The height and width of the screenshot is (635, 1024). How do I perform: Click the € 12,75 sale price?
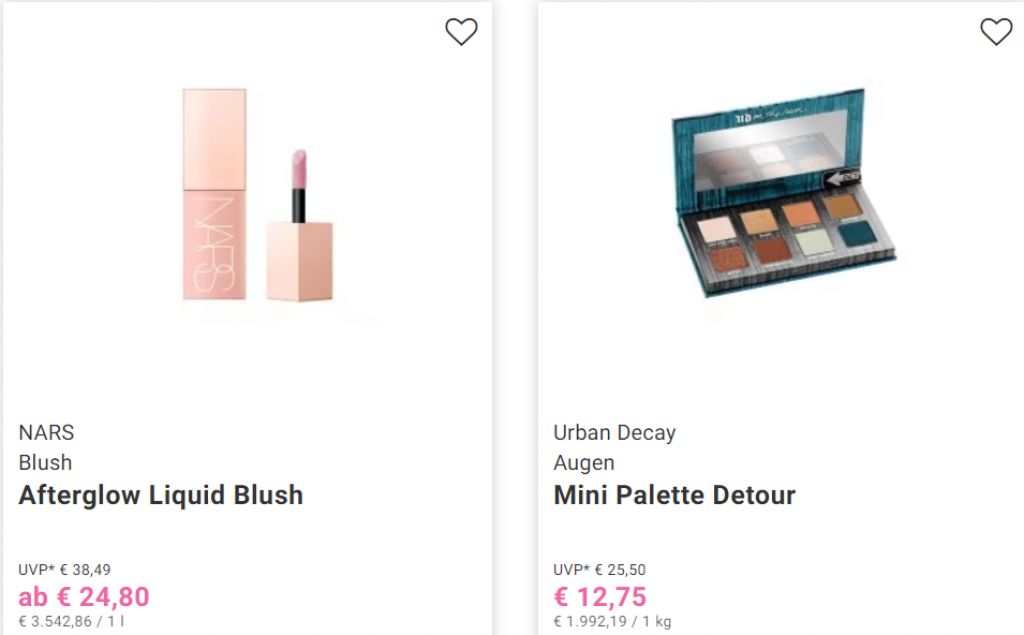pyautogui.click(x=600, y=597)
